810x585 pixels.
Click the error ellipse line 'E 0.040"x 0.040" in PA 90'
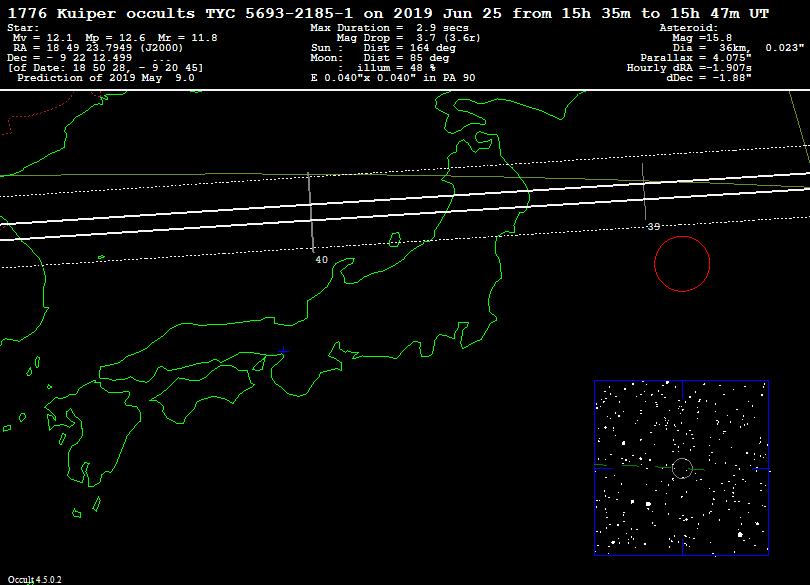[x=393, y=78]
